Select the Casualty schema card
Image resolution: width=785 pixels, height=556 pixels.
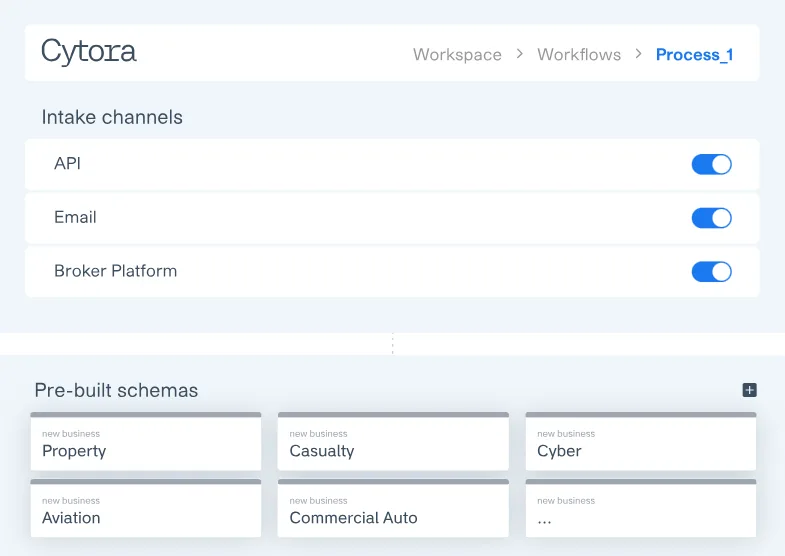[393, 441]
